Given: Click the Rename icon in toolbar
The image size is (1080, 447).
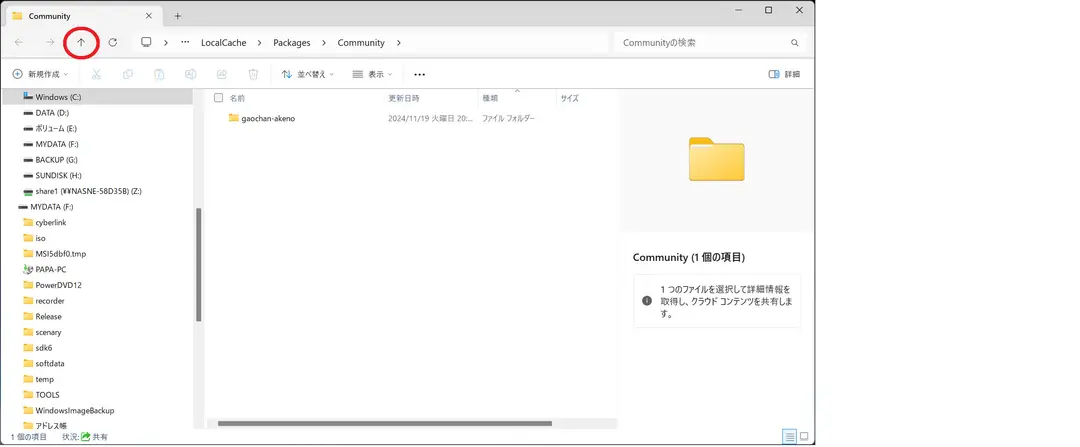Looking at the screenshot, I should [x=191, y=74].
